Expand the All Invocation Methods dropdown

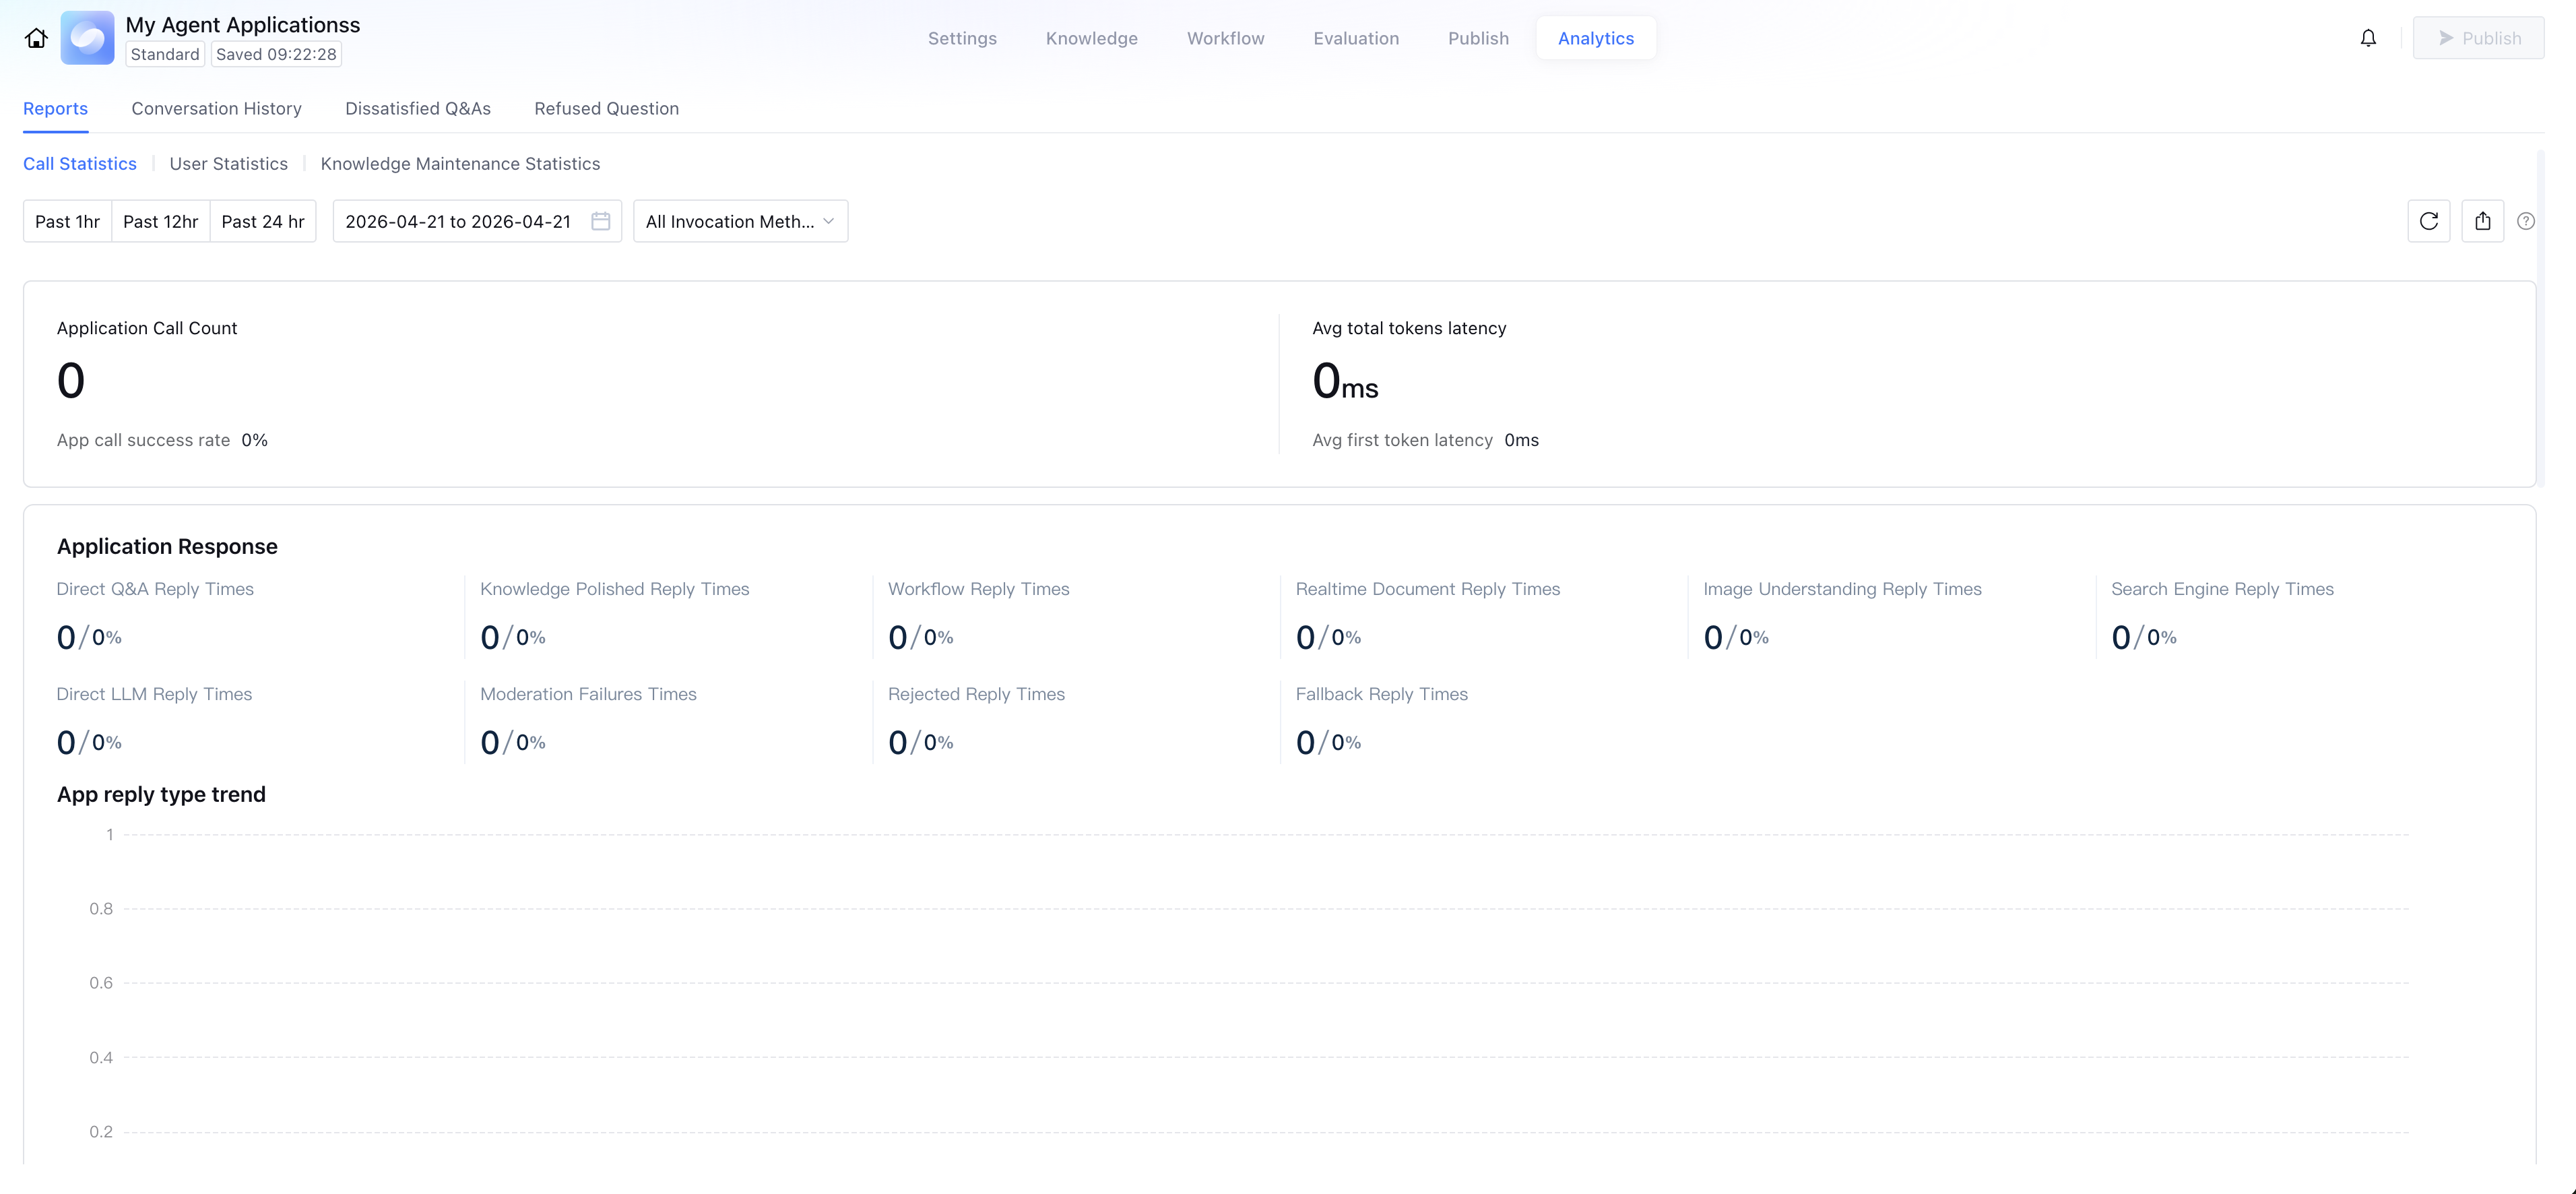[740, 221]
